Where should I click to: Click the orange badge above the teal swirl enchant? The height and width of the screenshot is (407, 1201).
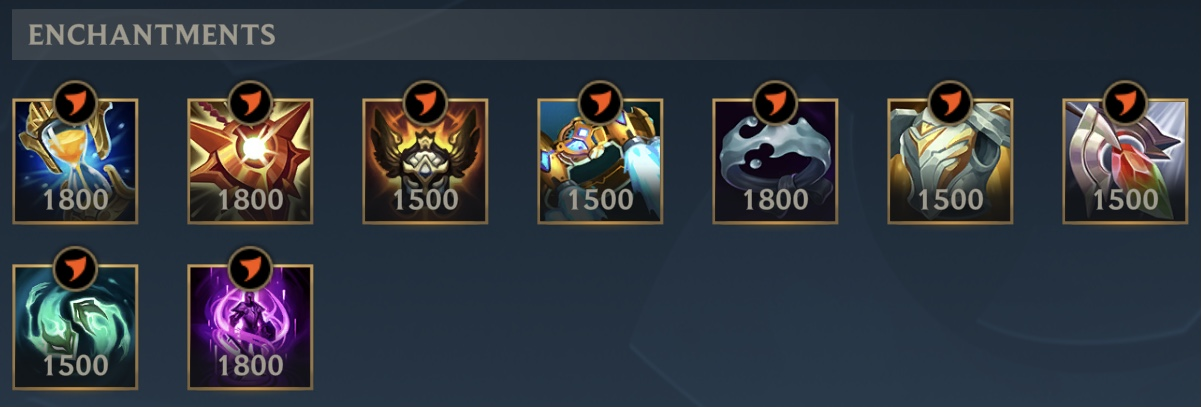(75, 268)
